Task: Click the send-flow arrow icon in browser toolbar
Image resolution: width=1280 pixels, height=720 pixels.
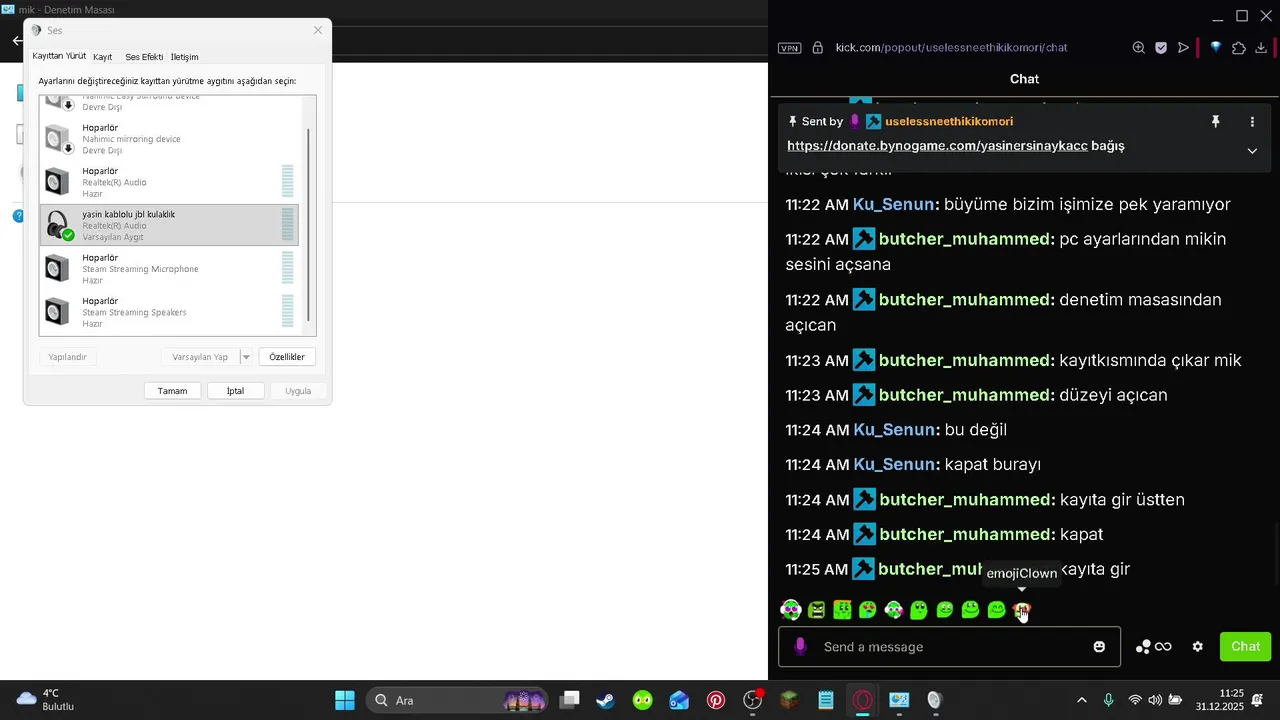Action: (x=1183, y=47)
